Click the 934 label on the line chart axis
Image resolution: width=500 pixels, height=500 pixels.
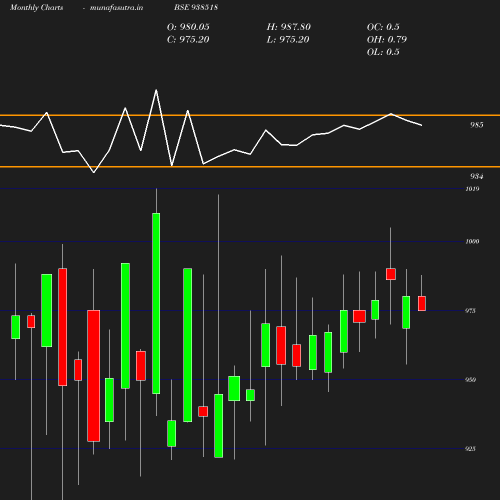[477, 176]
